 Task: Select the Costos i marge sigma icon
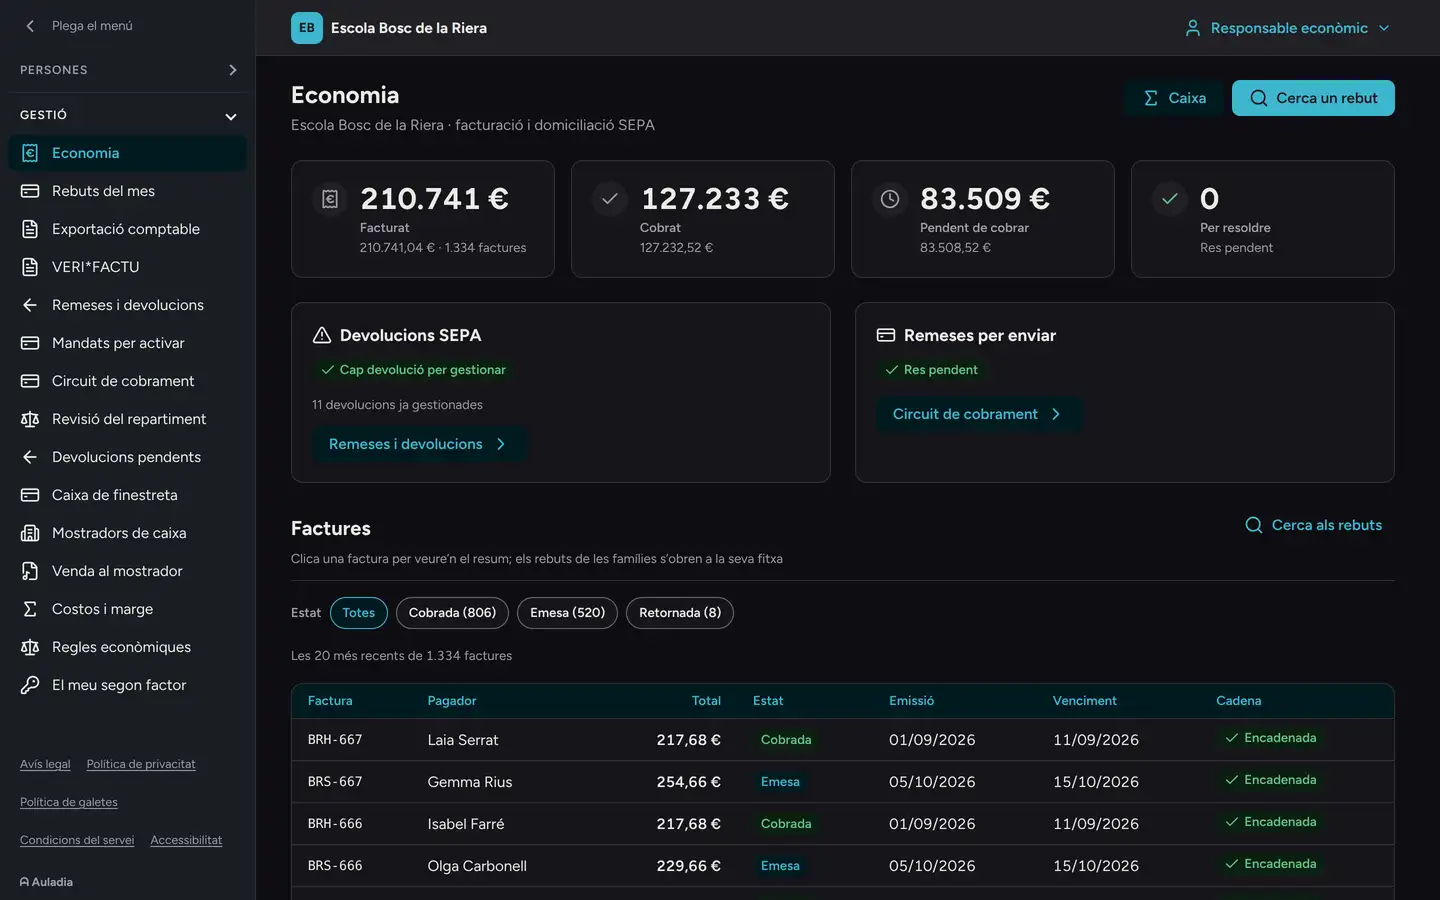coord(30,609)
